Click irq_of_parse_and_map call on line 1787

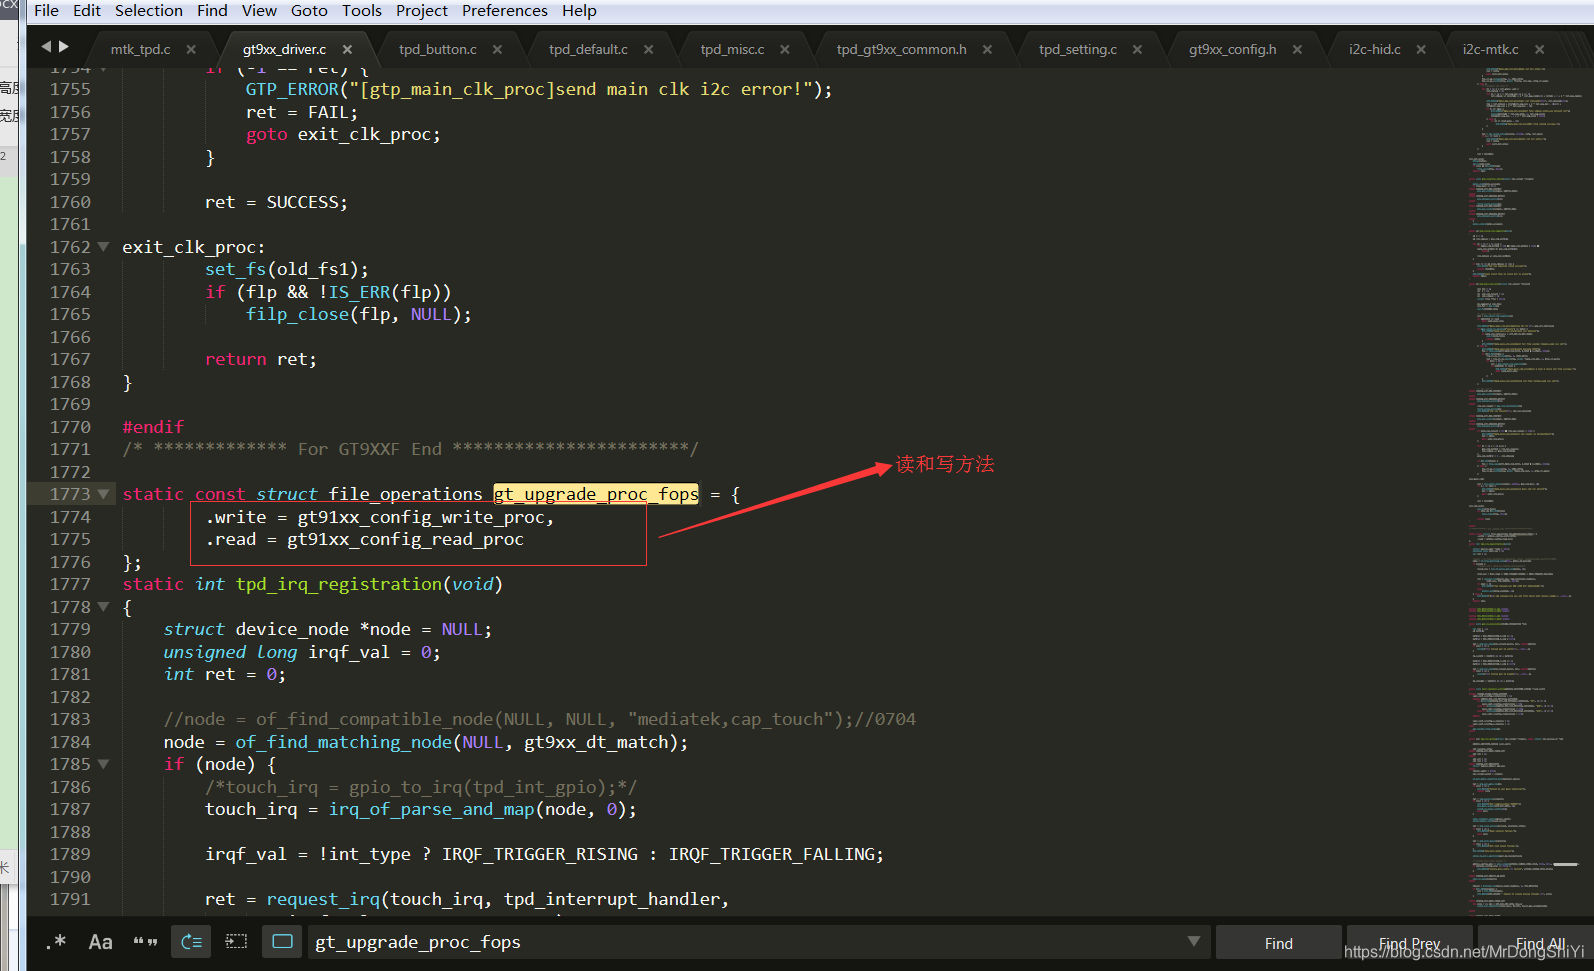click(432, 809)
